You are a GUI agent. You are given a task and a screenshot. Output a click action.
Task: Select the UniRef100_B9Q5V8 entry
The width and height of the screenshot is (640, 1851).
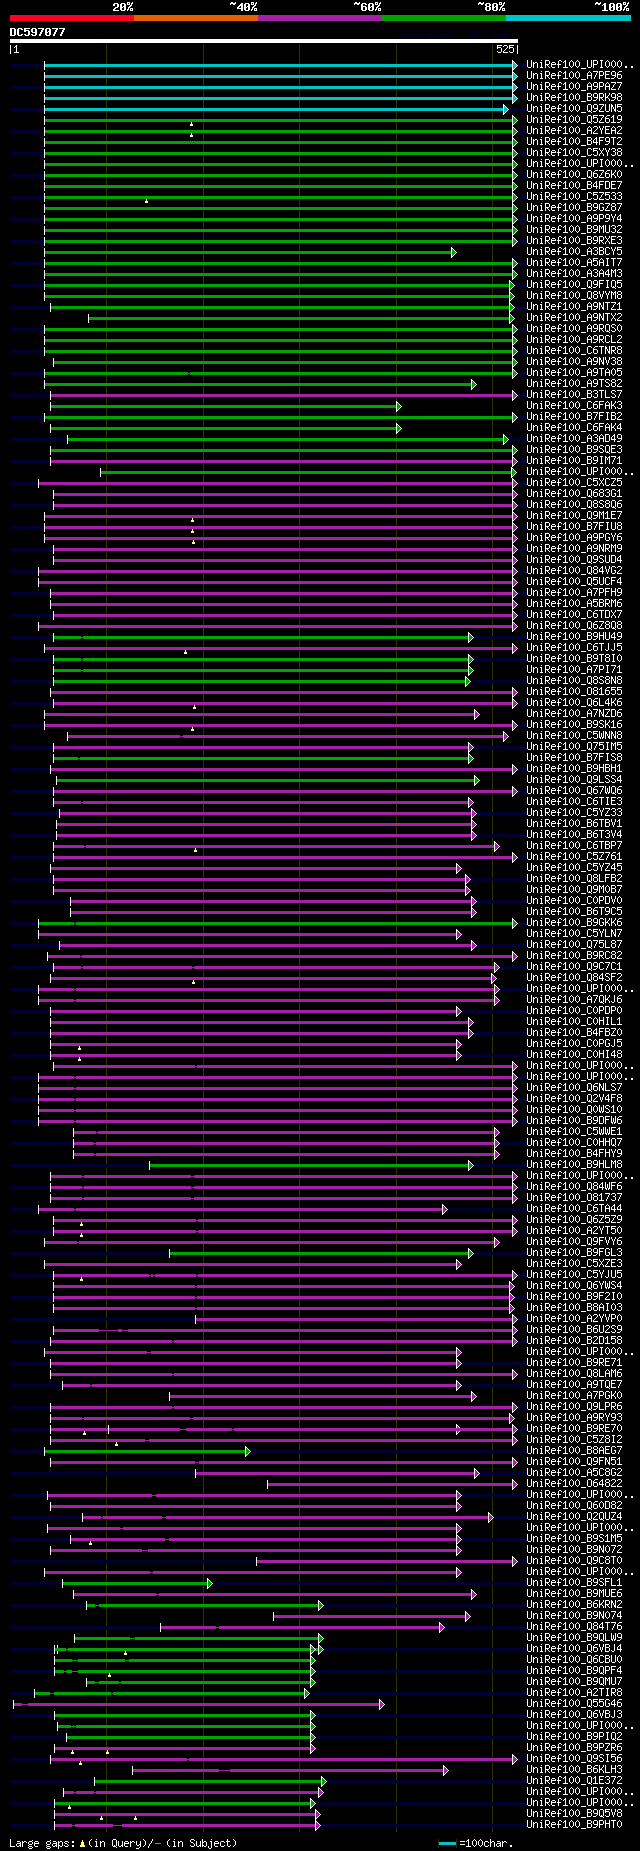[x=574, y=1814]
